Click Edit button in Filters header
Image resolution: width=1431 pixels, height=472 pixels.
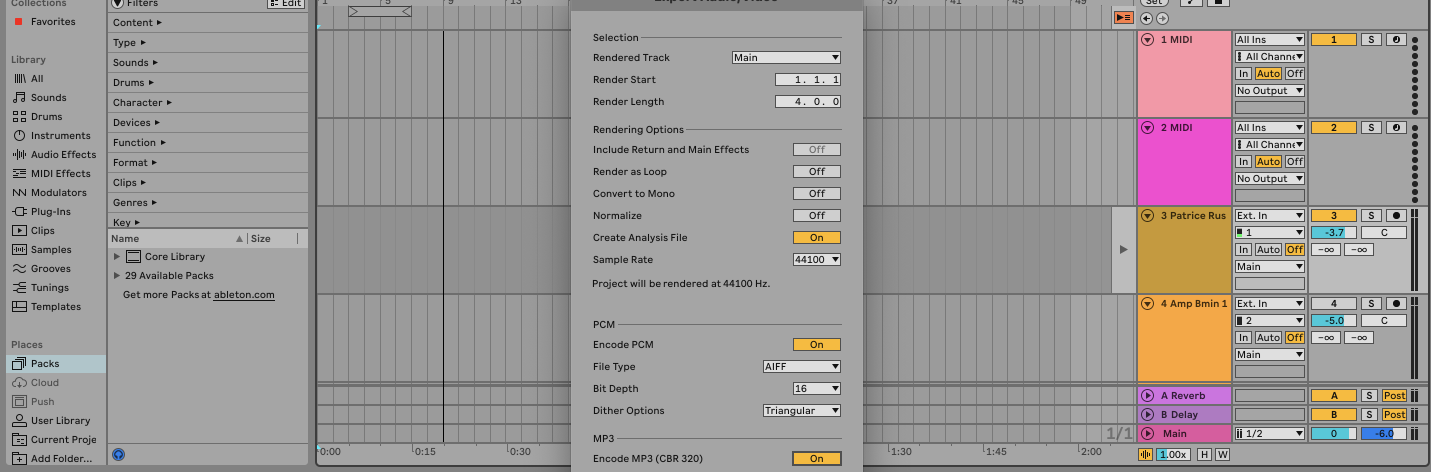[286, 4]
